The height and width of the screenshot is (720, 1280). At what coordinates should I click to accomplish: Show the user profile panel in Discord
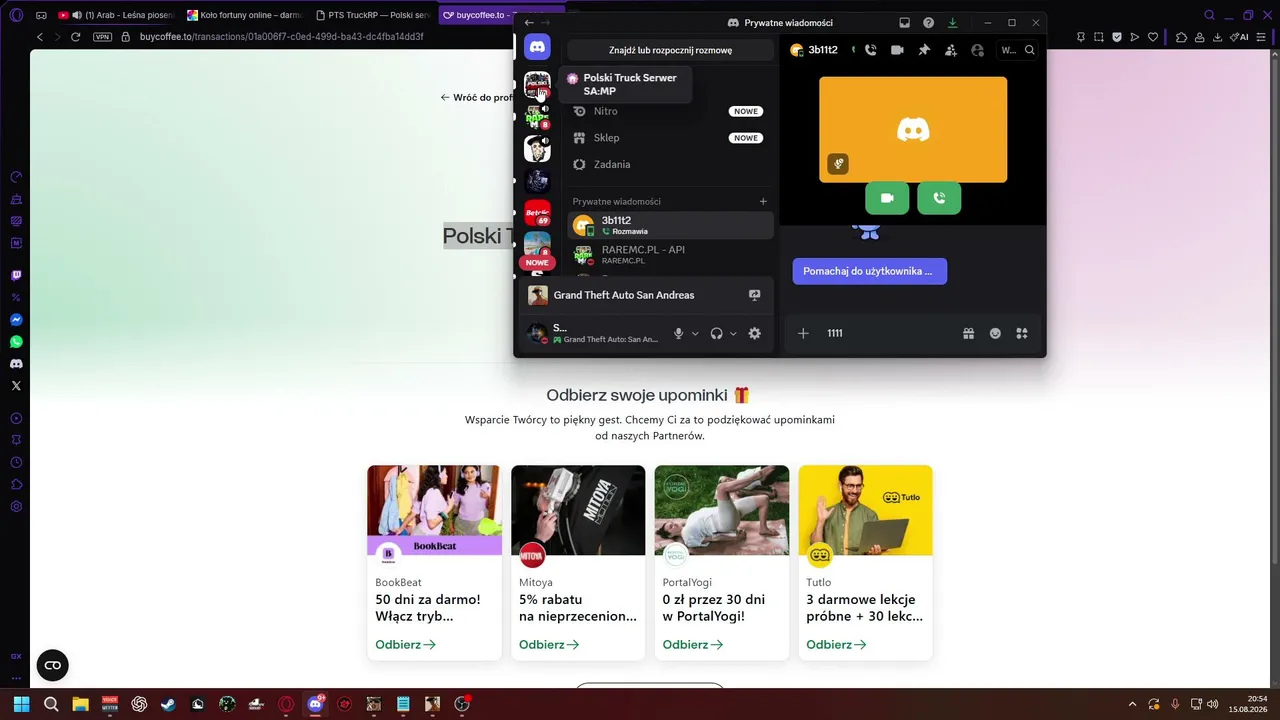pyautogui.click(x=977, y=50)
